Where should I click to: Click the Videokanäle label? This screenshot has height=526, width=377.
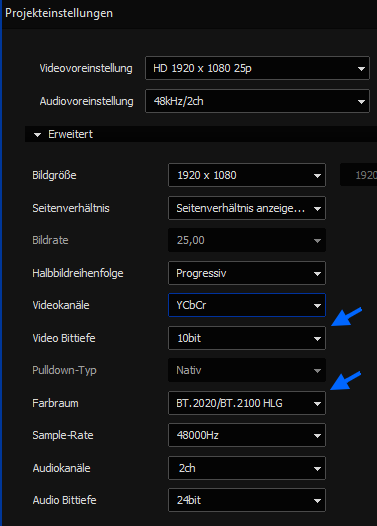point(61,305)
